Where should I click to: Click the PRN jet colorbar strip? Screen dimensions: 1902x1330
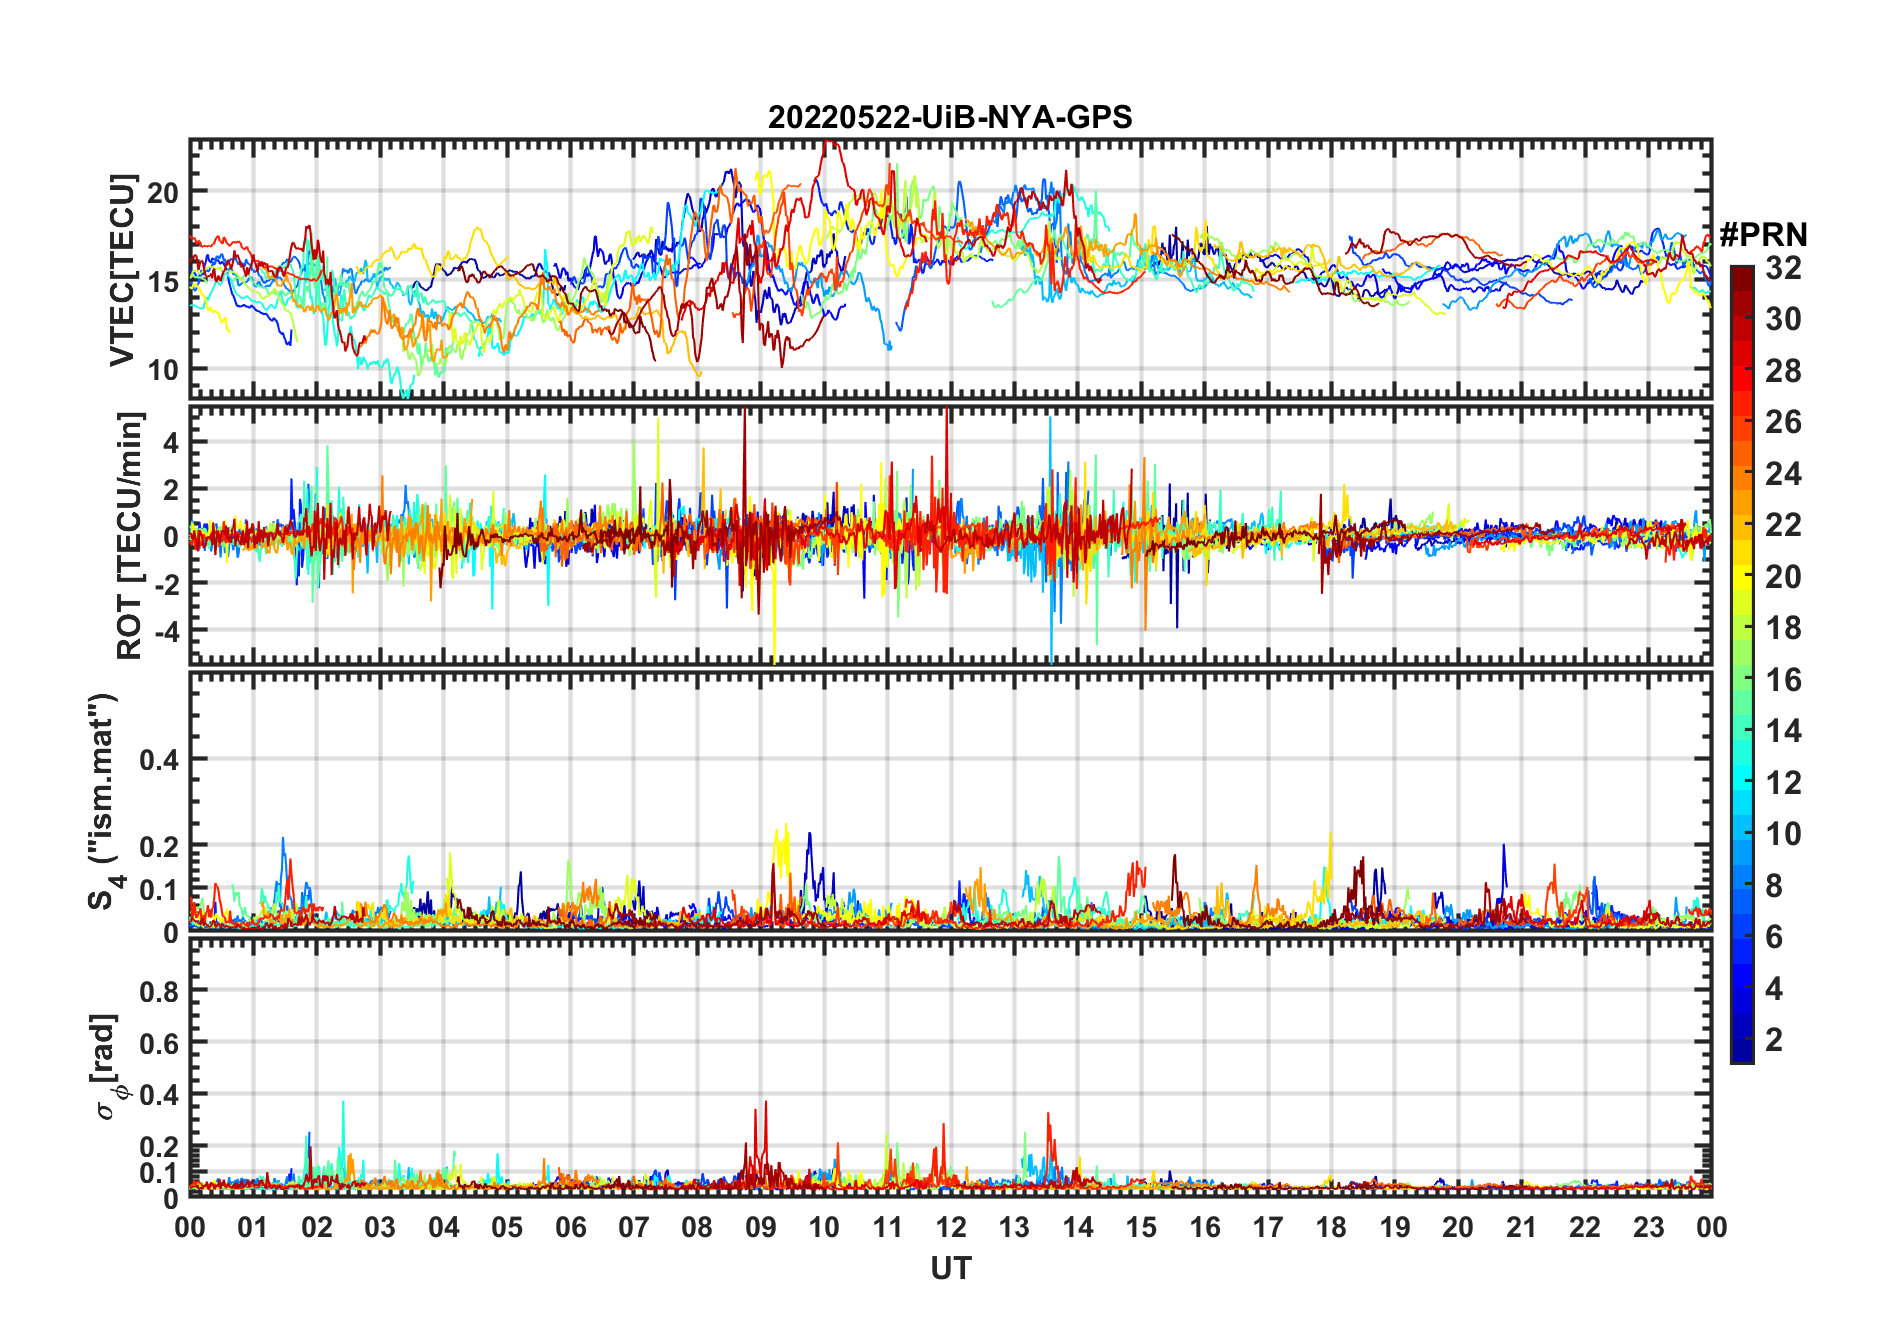[1741, 664]
